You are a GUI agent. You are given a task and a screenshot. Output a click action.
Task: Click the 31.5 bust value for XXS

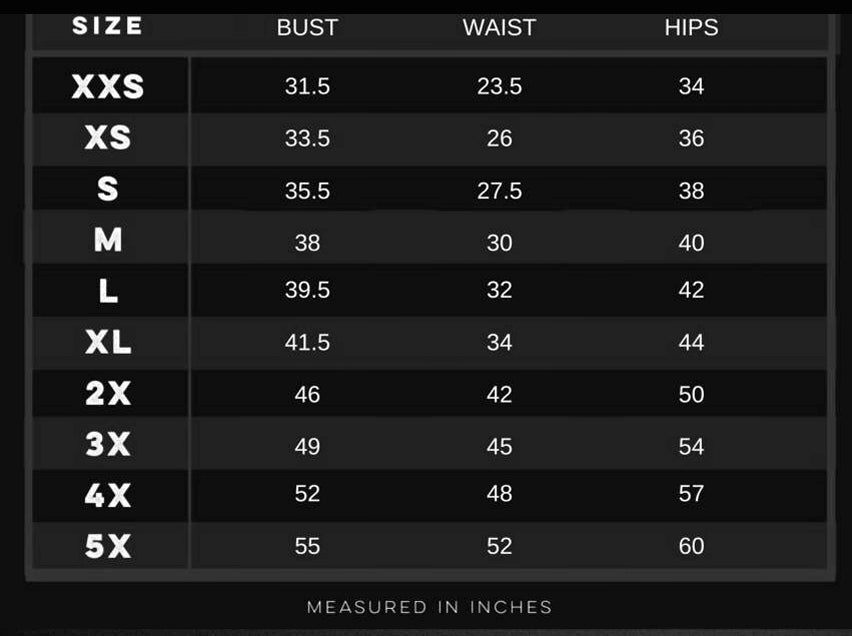coord(308,86)
